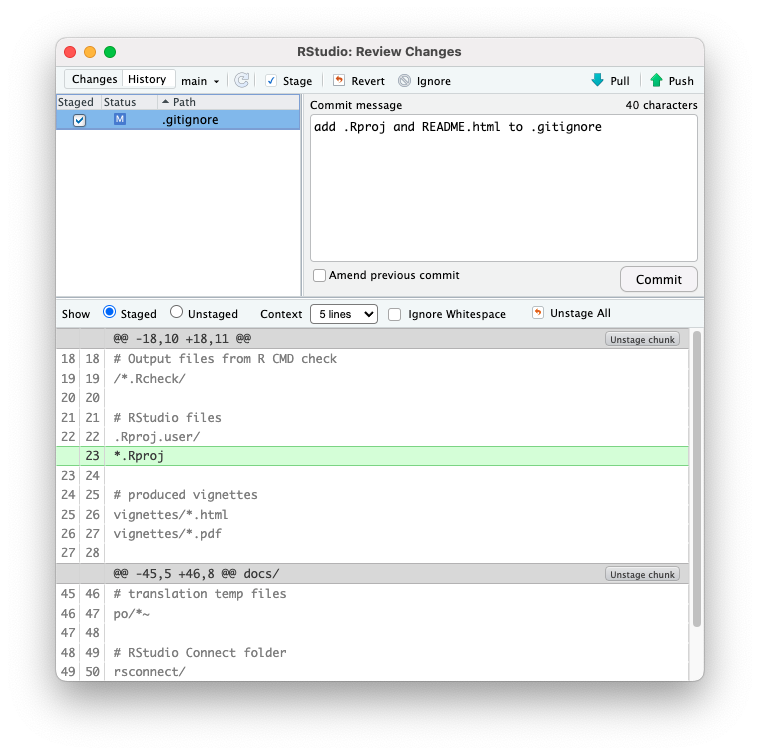
Task: Enable Amend previous commit checkbox
Action: coord(319,276)
